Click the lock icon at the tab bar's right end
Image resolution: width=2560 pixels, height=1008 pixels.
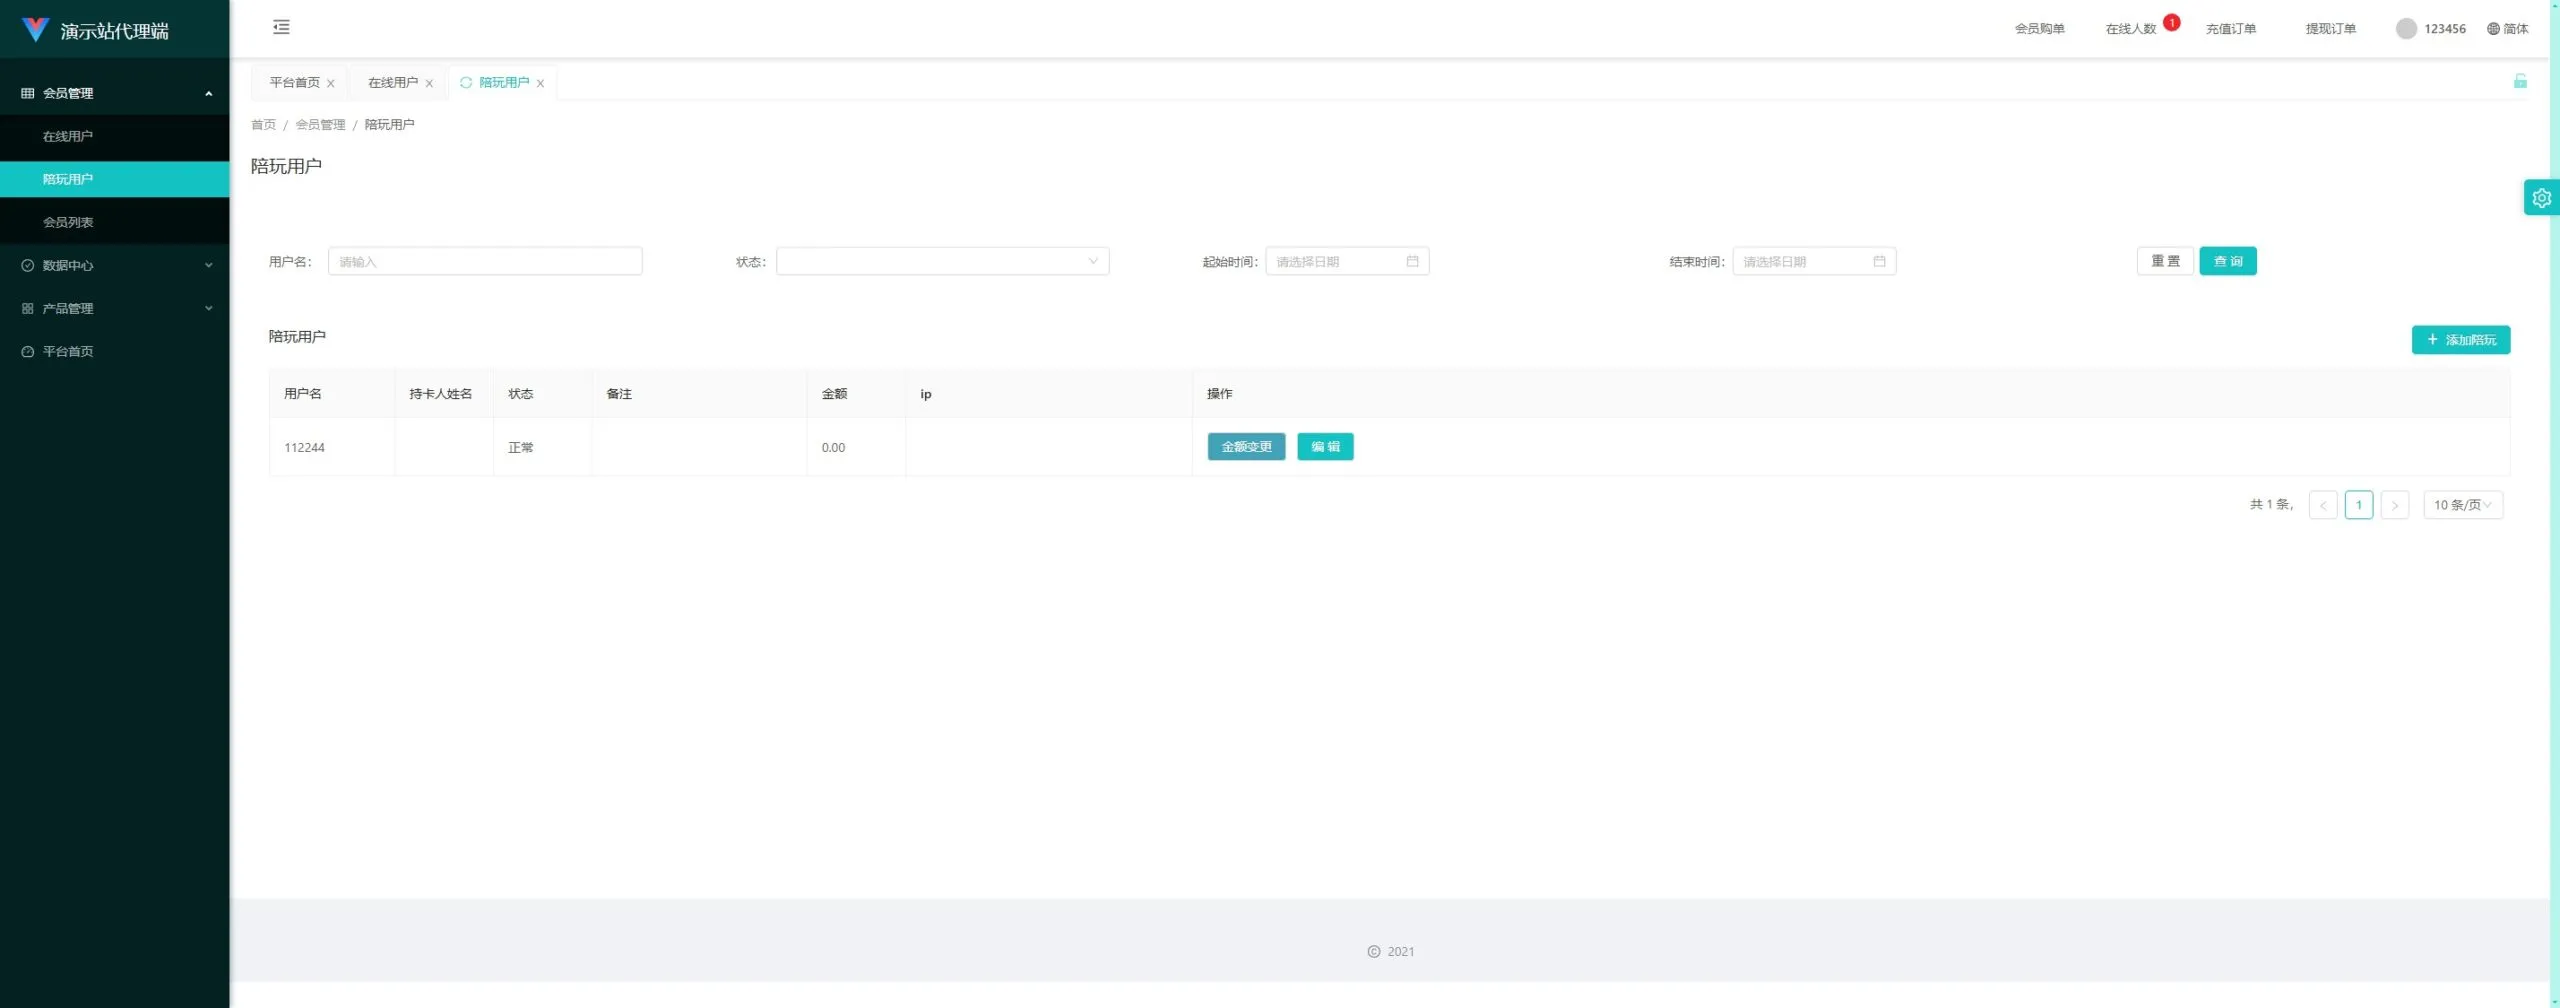[2520, 81]
